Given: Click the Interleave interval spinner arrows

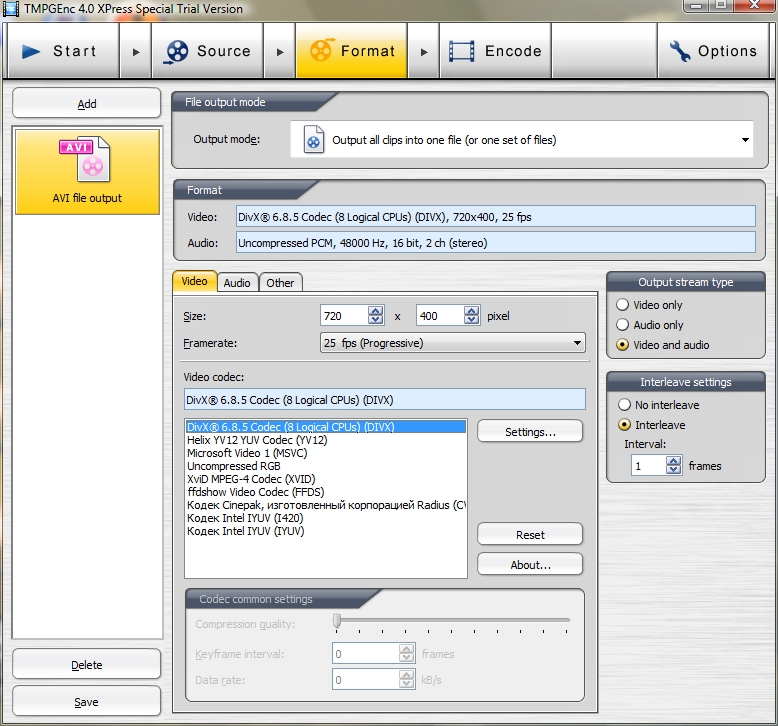Looking at the screenshot, I should pos(673,465).
